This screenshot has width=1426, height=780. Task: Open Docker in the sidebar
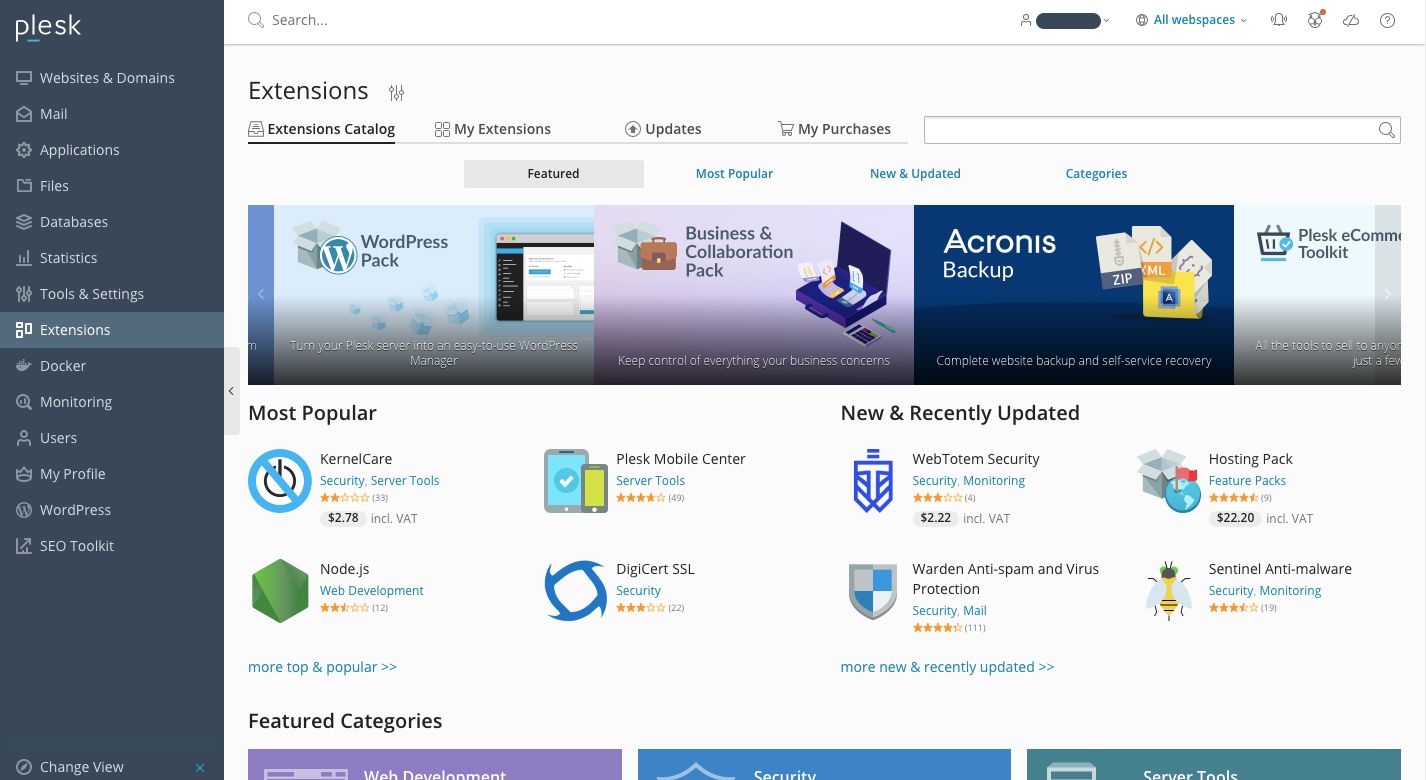(x=63, y=366)
